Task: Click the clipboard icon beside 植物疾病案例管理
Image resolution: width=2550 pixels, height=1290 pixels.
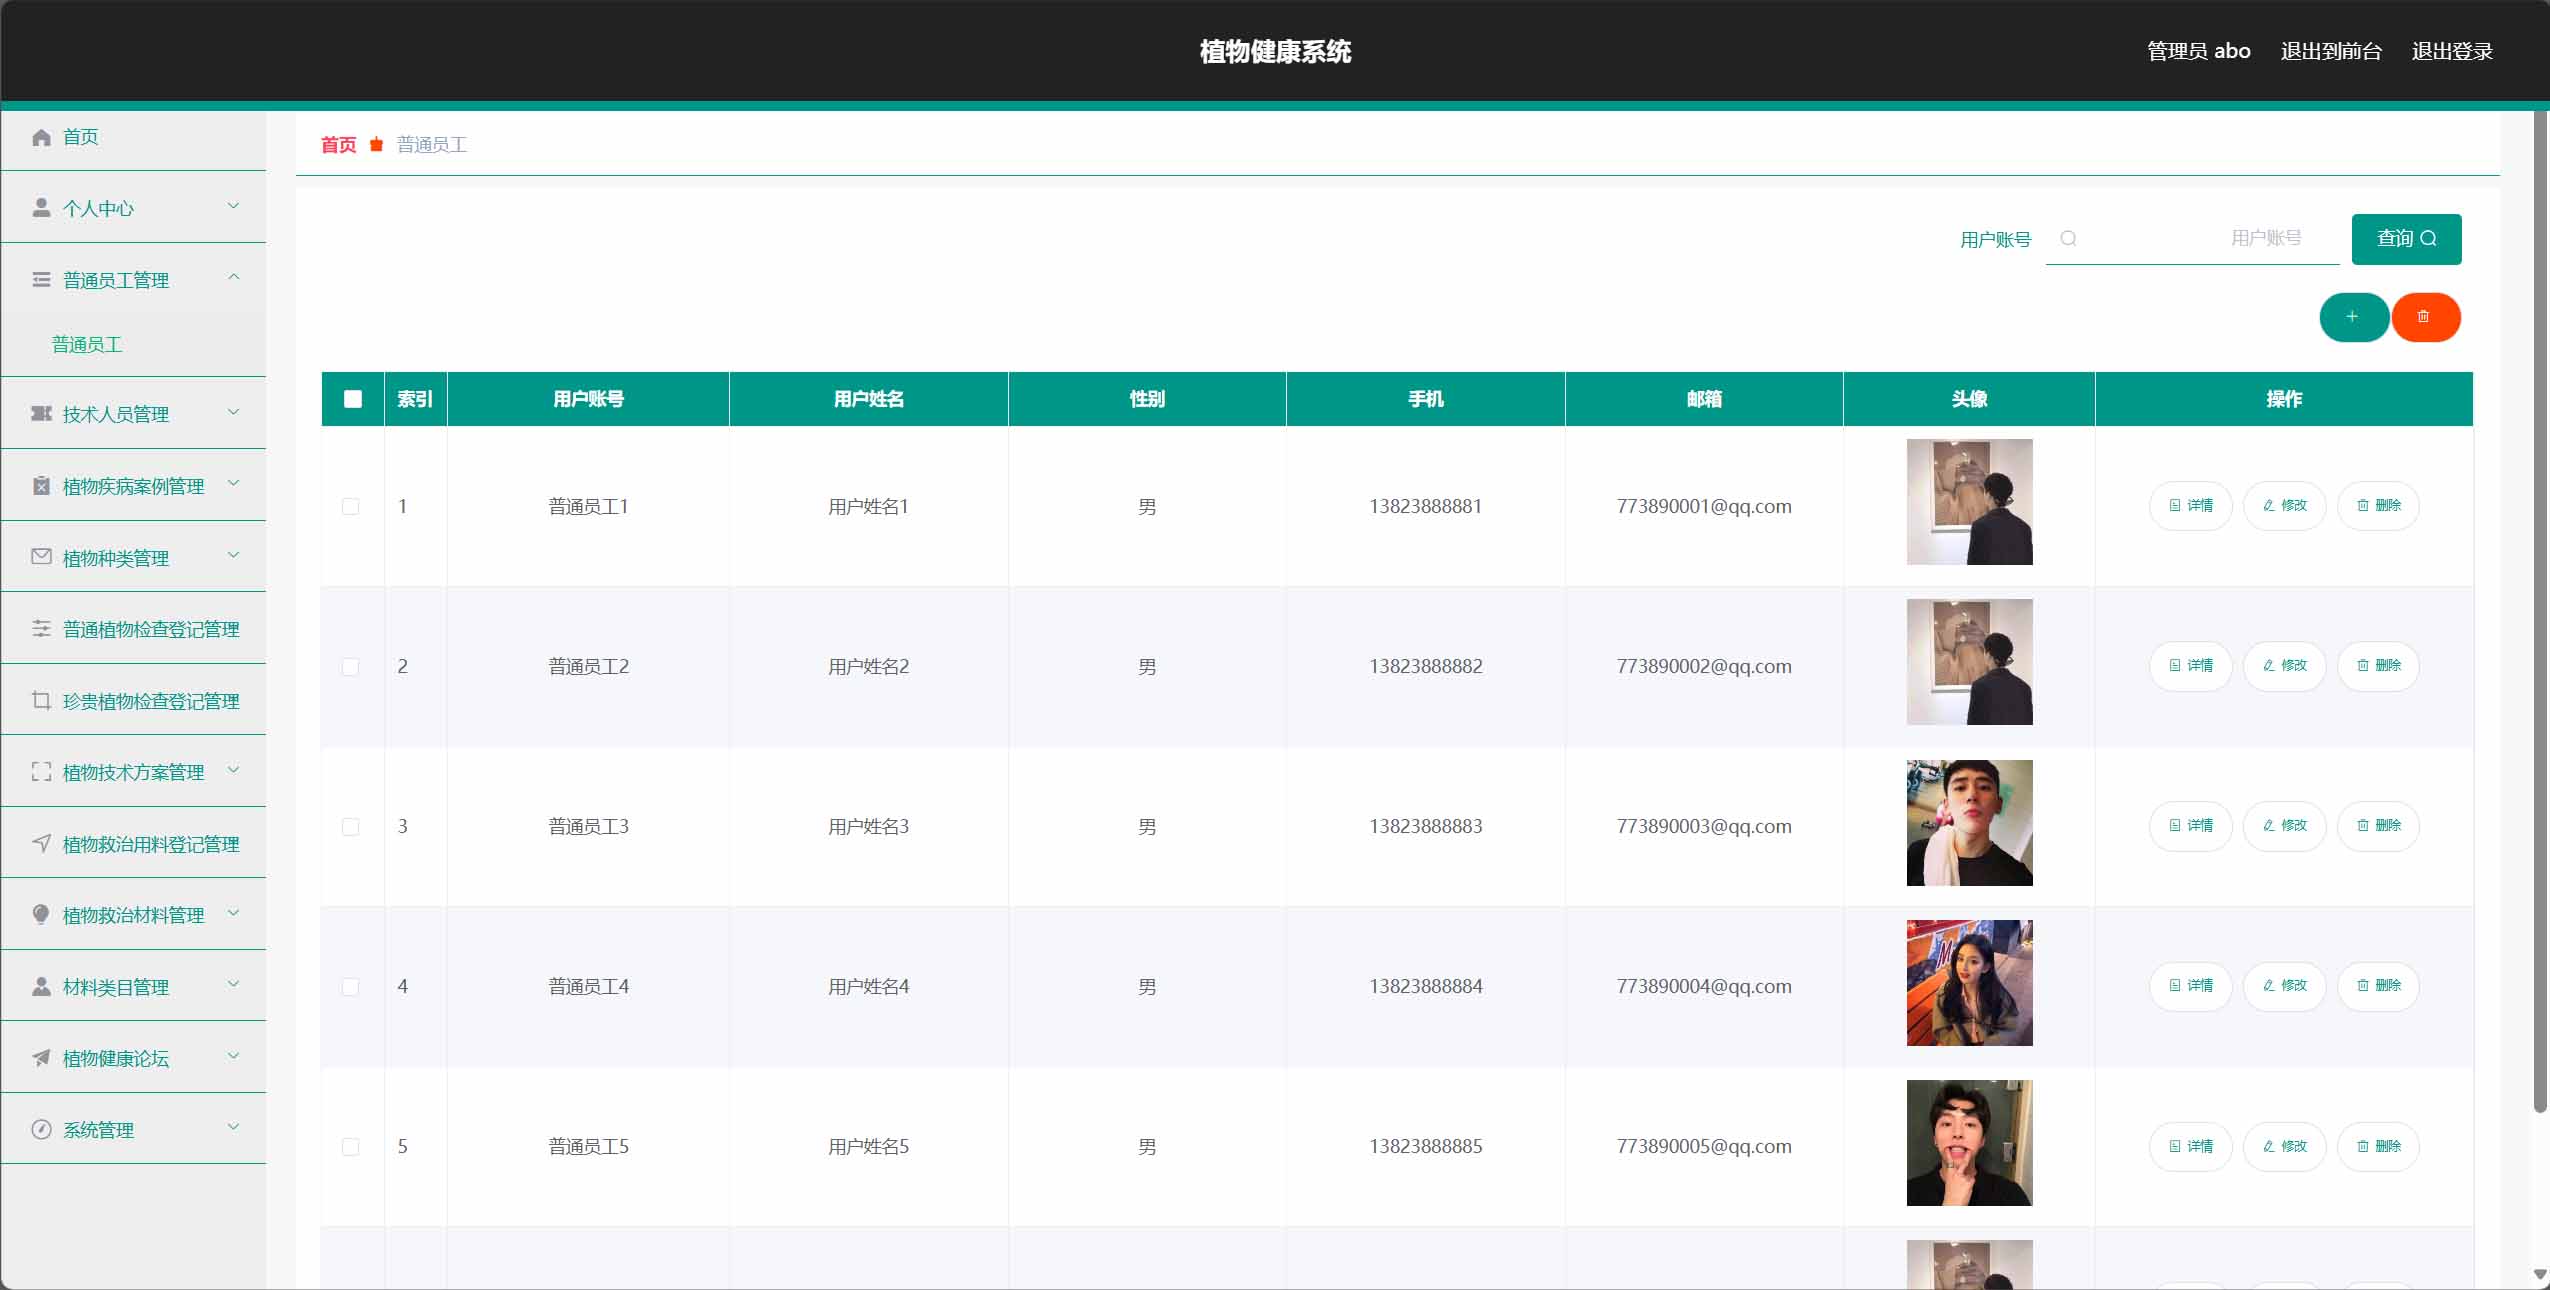Action: pyautogui.click(x=41, y=485)
